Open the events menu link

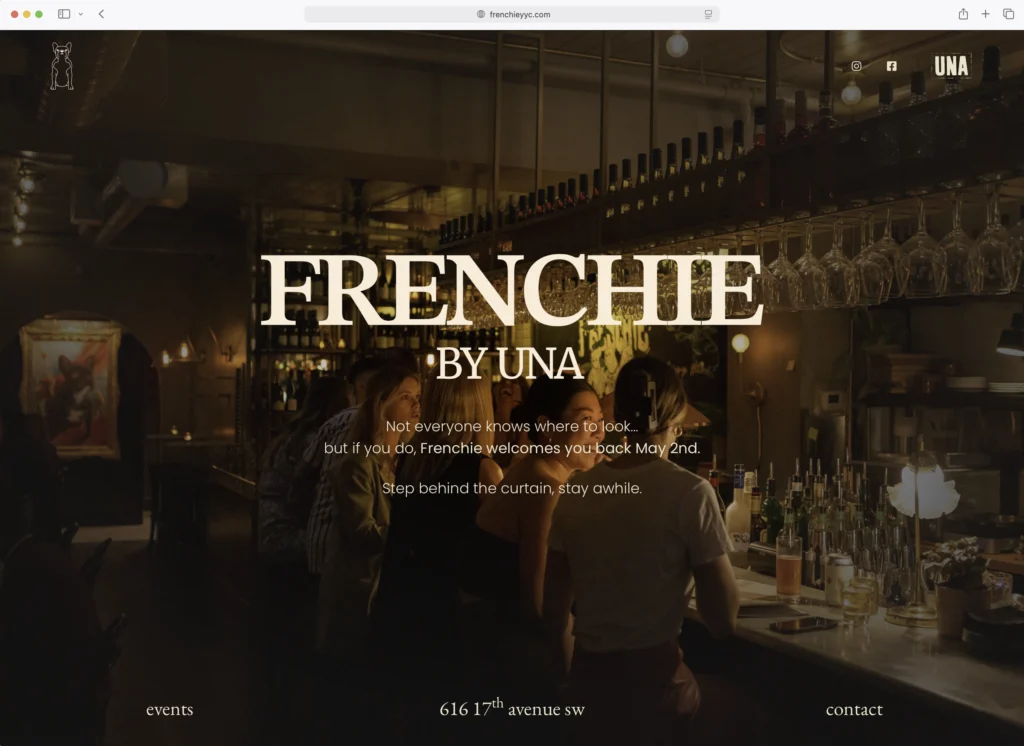tap(169, 710)
